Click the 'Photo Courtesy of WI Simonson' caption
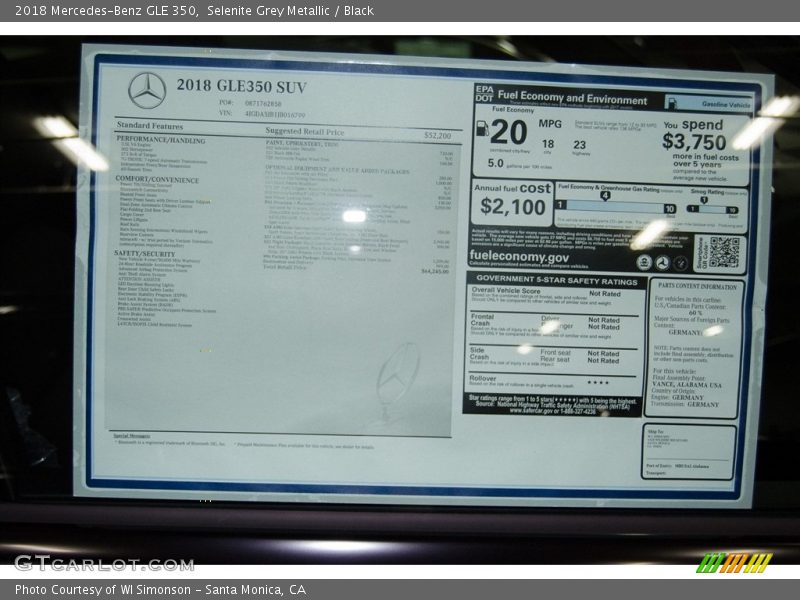 103,590
